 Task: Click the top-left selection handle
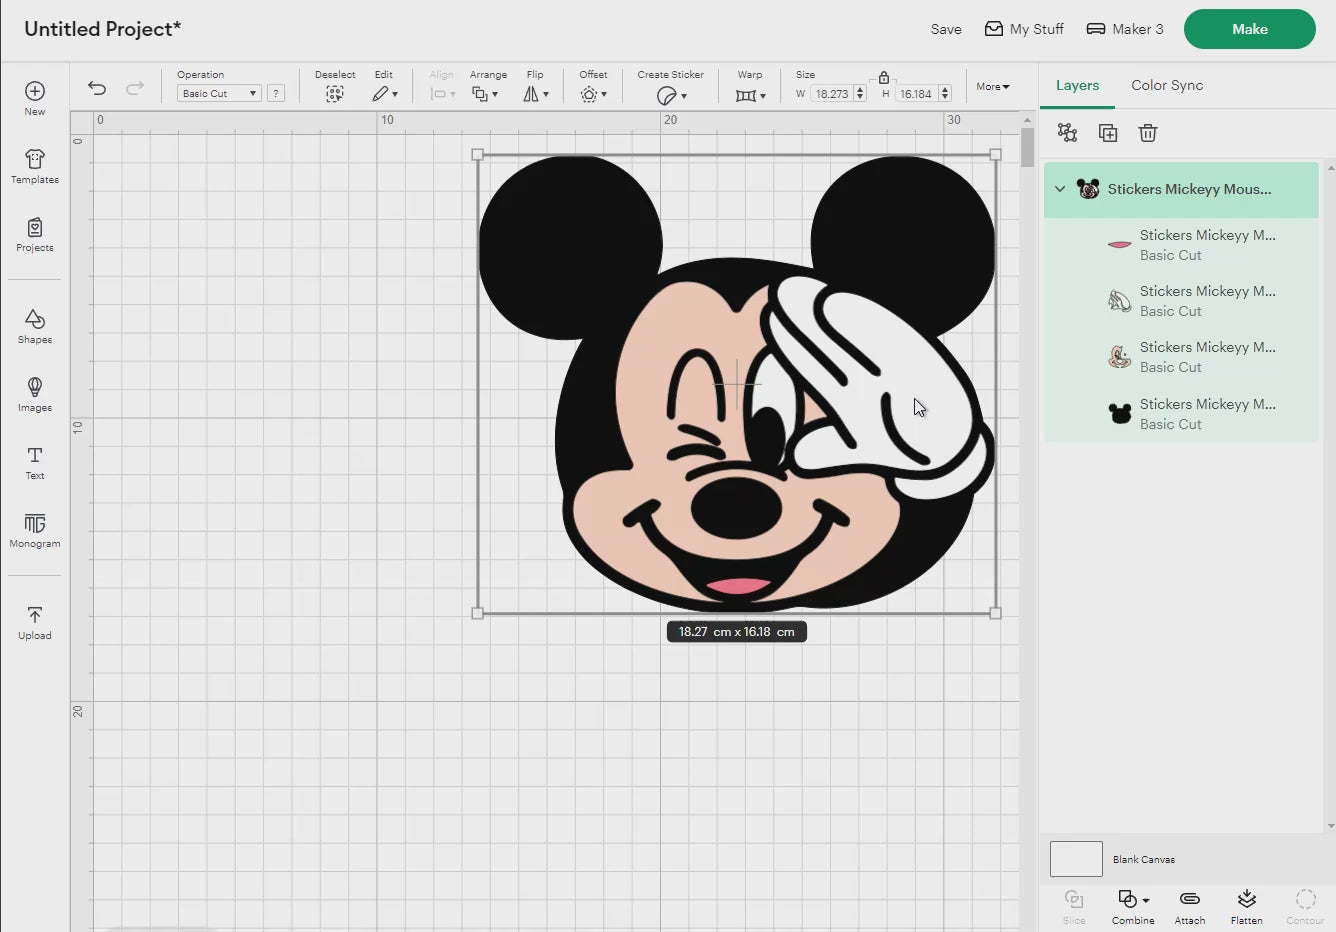point(477,155)
